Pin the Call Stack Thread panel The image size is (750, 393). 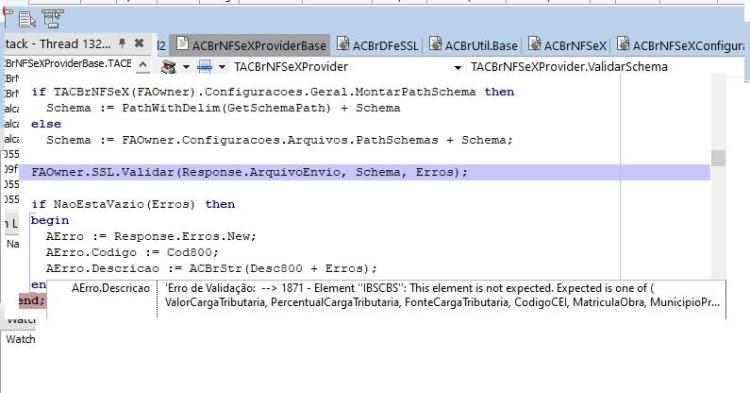(x=122, y=43)
